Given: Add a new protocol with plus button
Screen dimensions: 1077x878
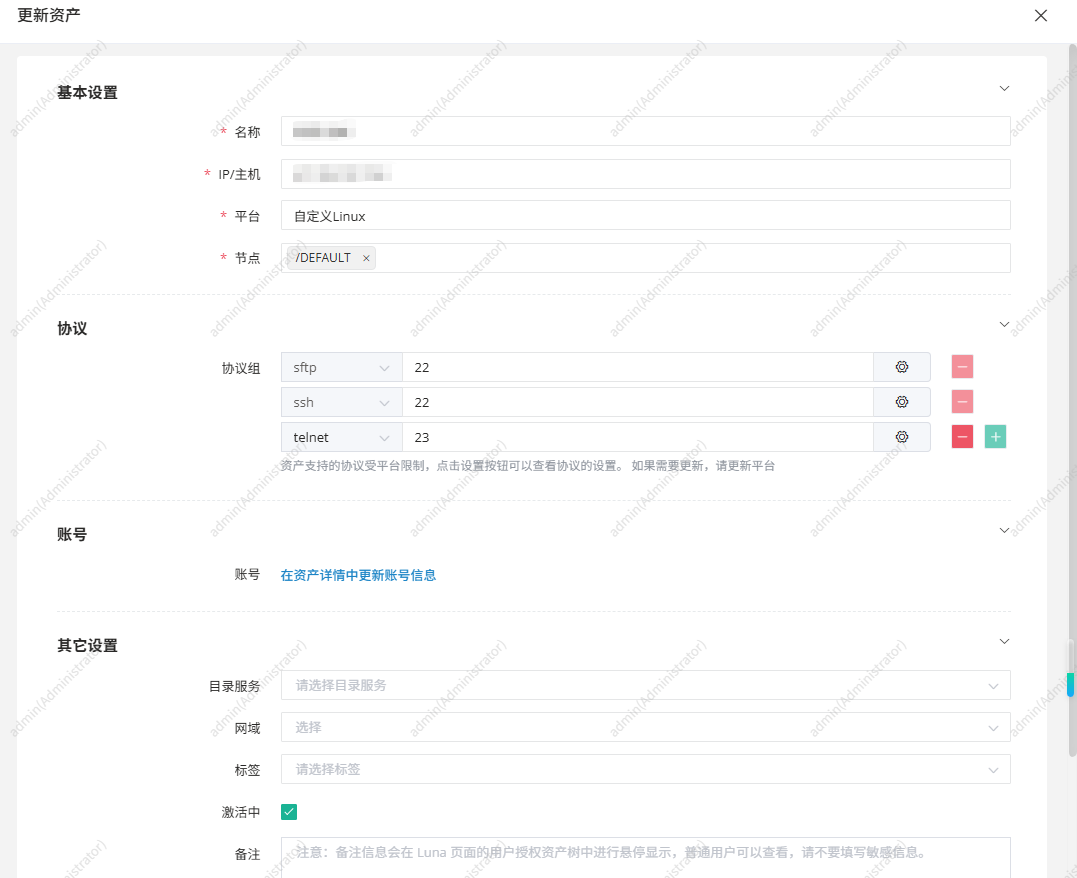Looking at the screenshot, I should (995, 437).
